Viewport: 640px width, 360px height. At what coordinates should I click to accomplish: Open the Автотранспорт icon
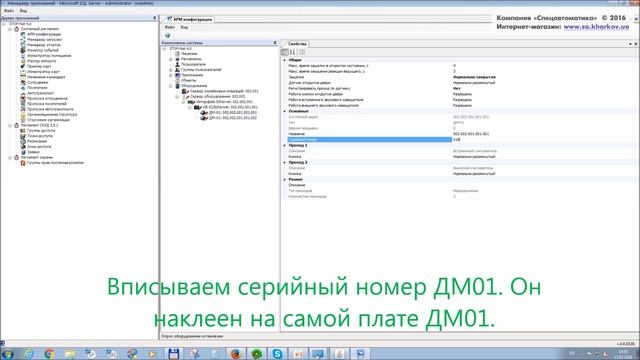[23, 93]
